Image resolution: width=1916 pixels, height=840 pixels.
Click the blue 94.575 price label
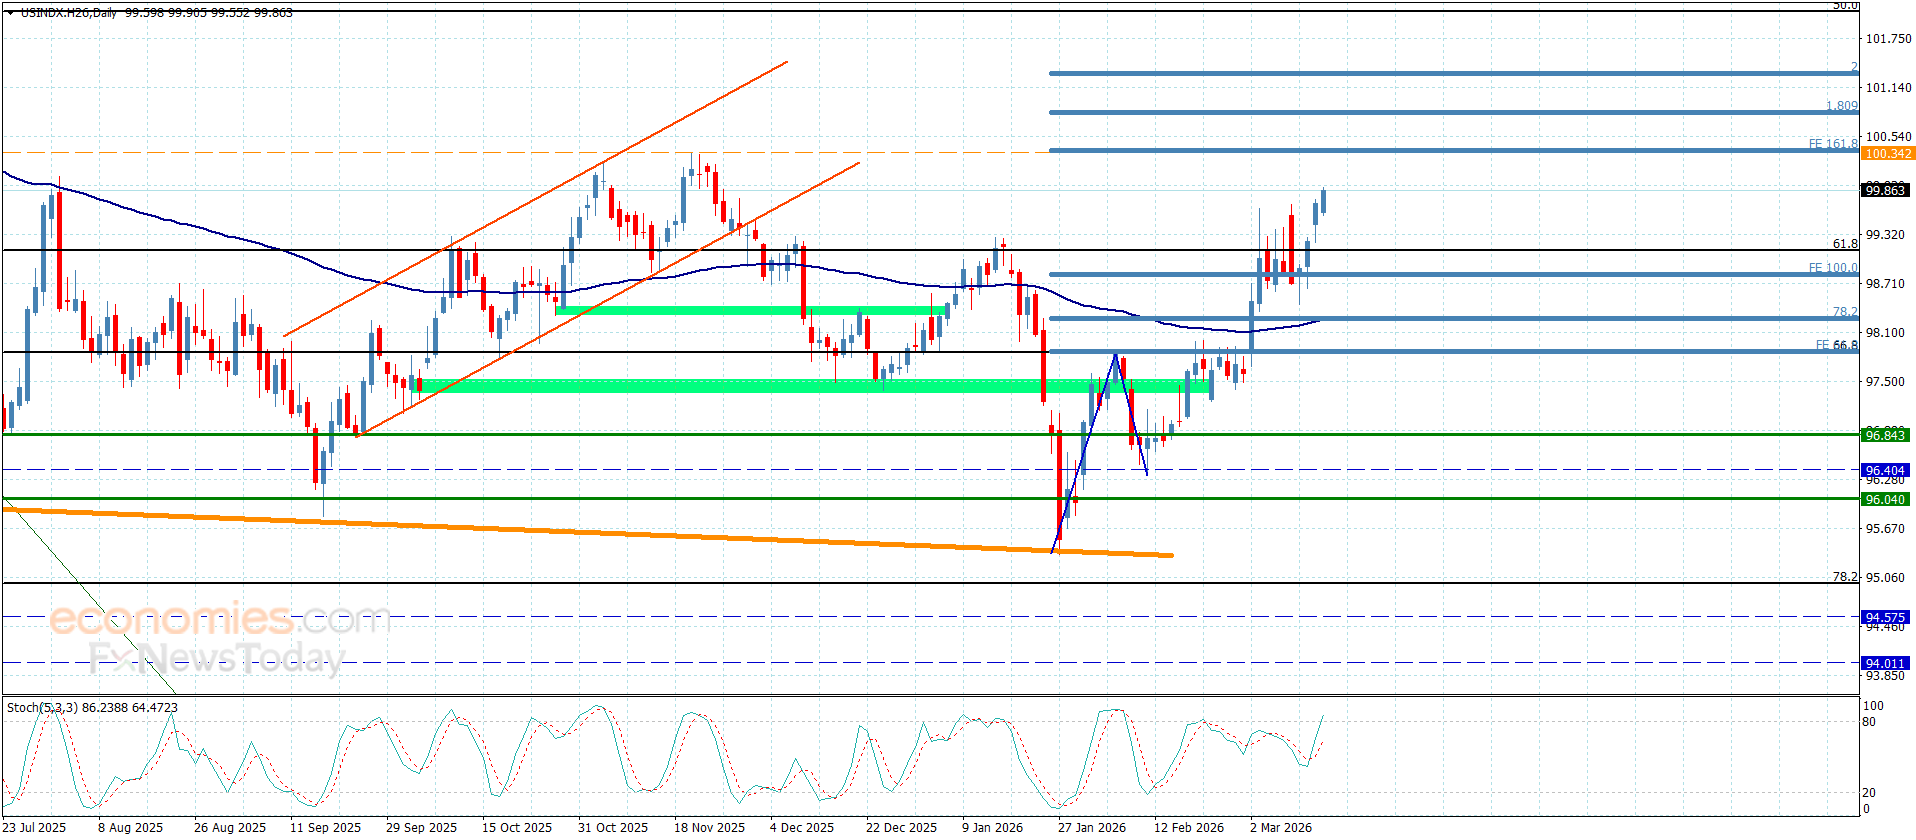coord(1885,617)
